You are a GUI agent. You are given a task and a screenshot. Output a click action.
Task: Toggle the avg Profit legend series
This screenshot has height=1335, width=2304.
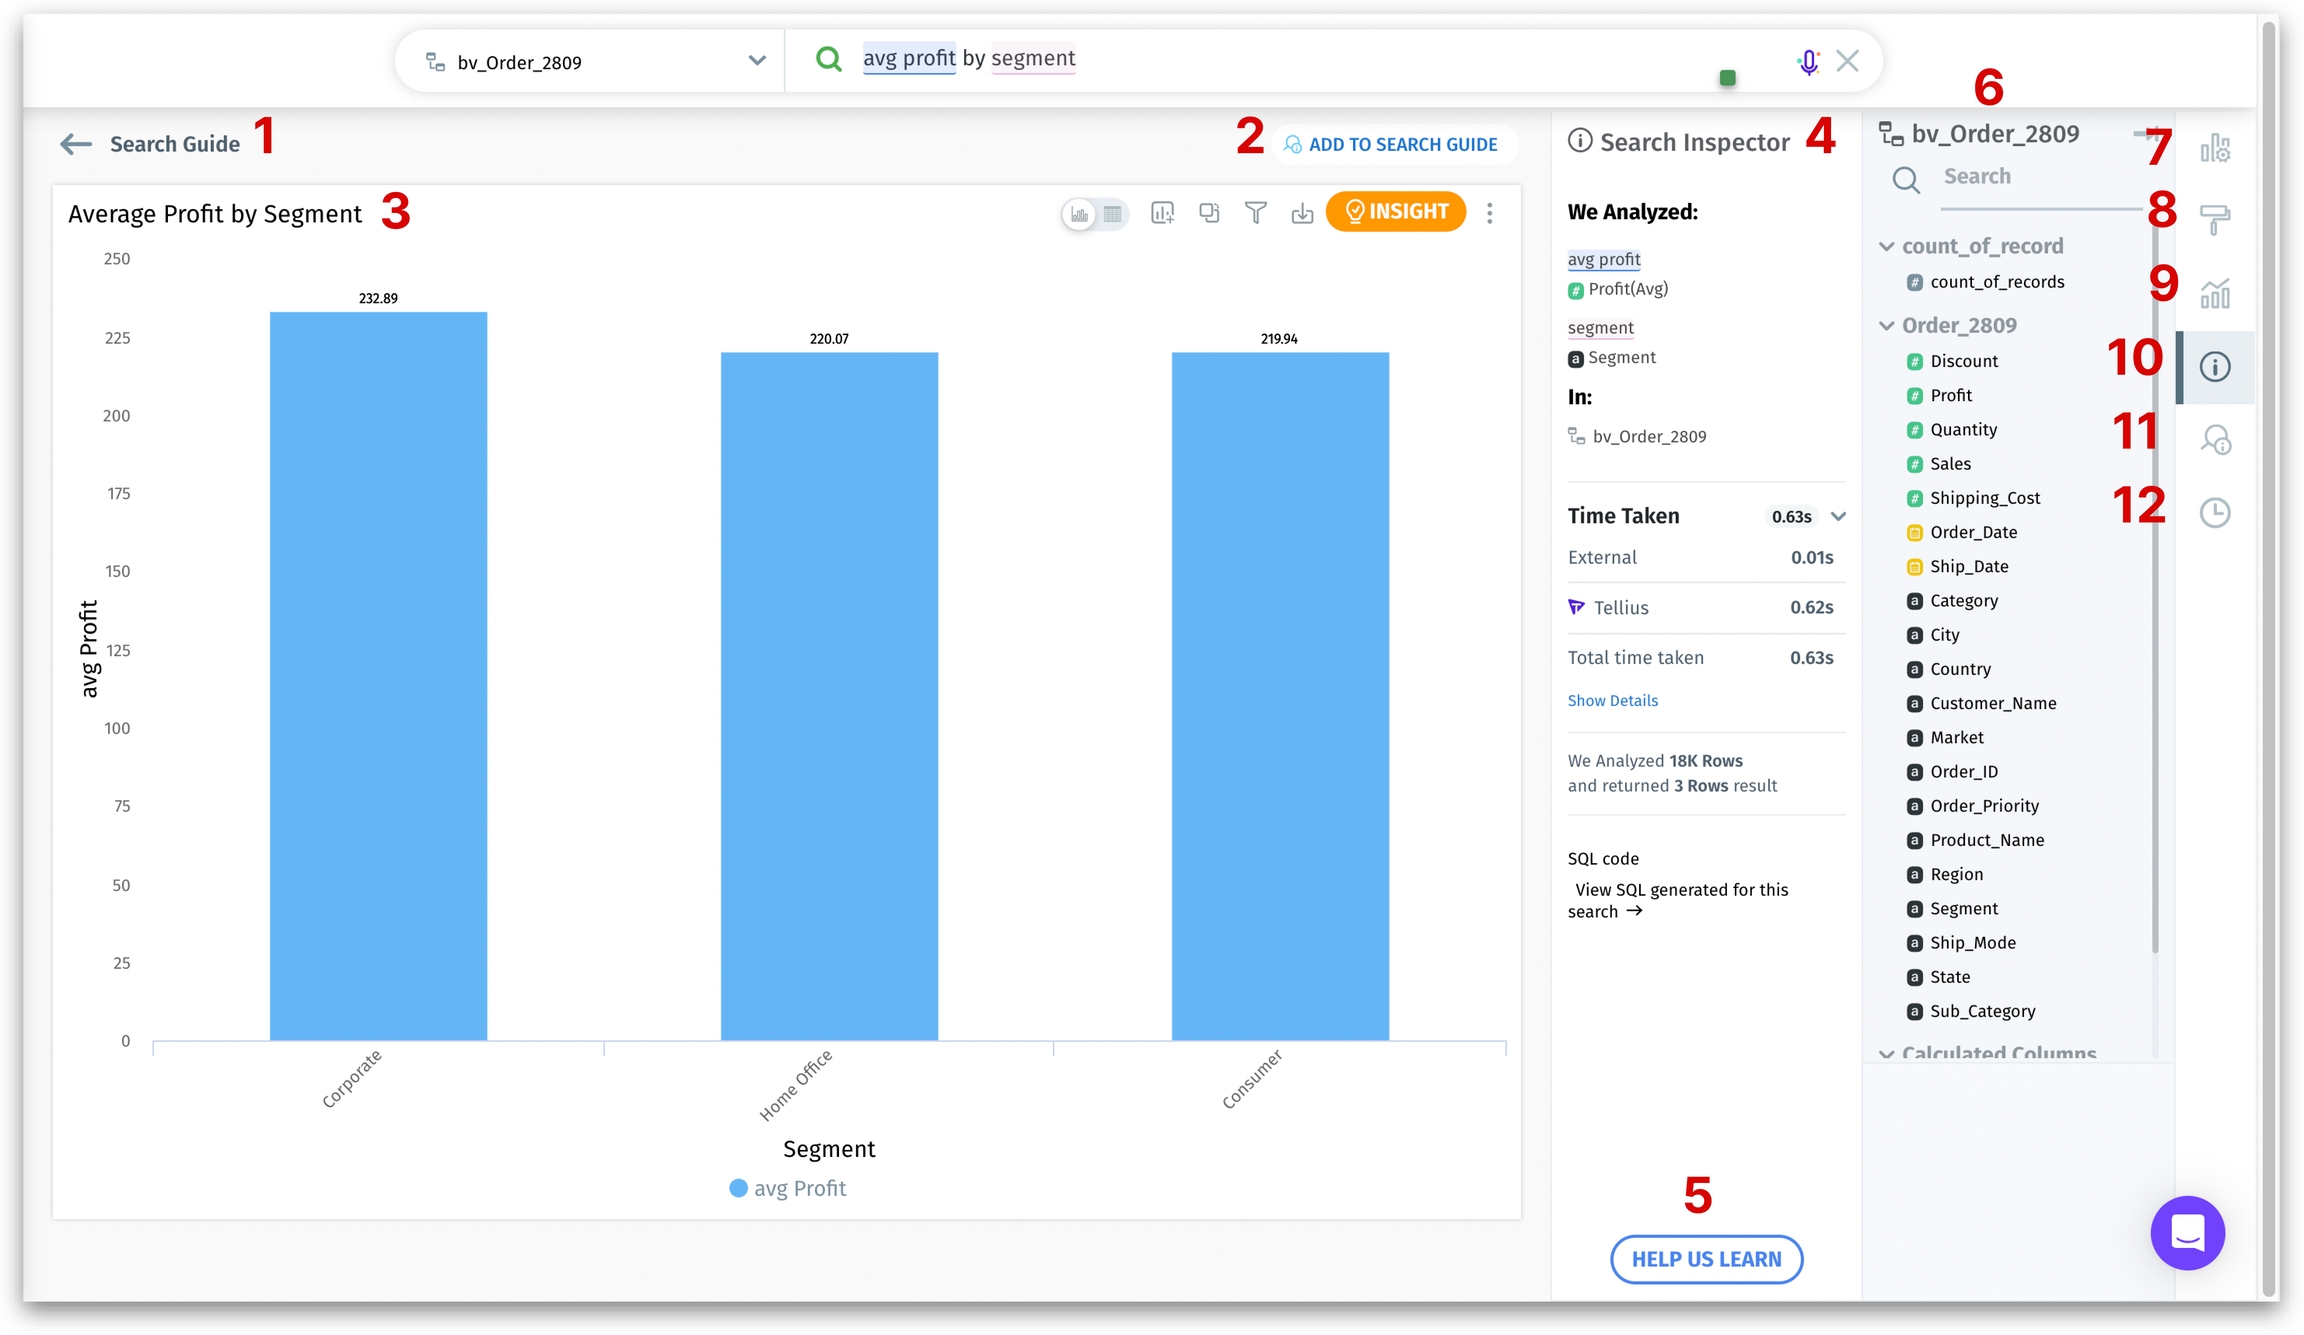click(x=788, y=1188)
